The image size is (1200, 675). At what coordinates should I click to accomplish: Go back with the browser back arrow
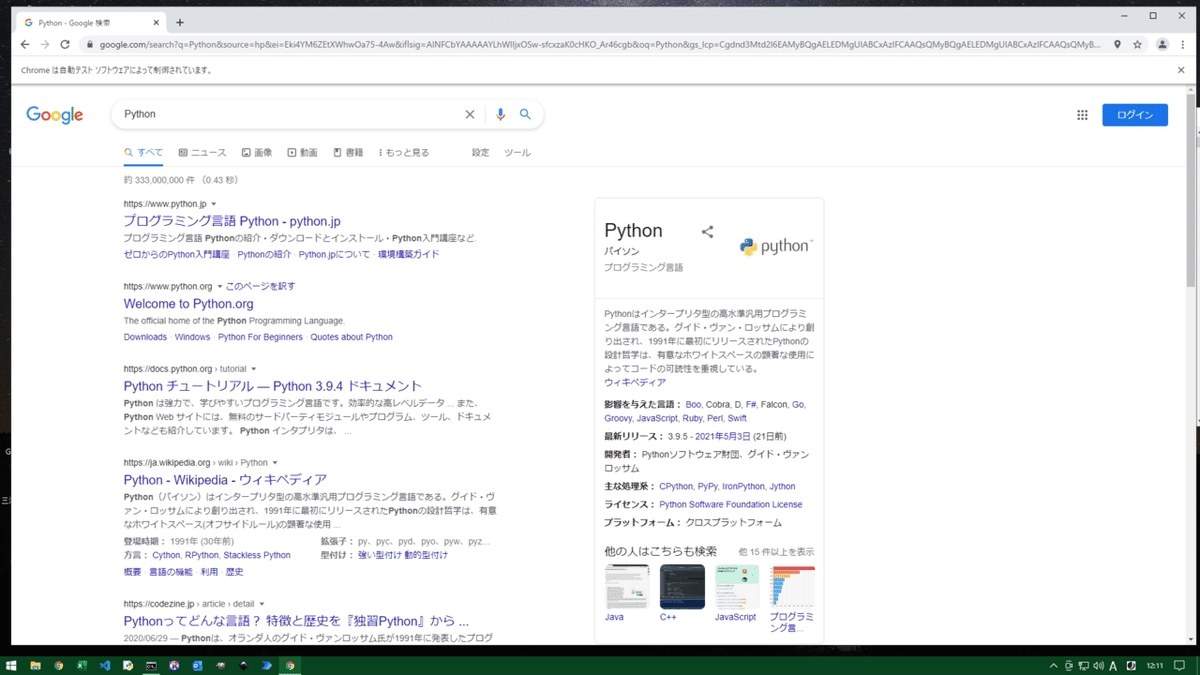[x=24, y=44]
